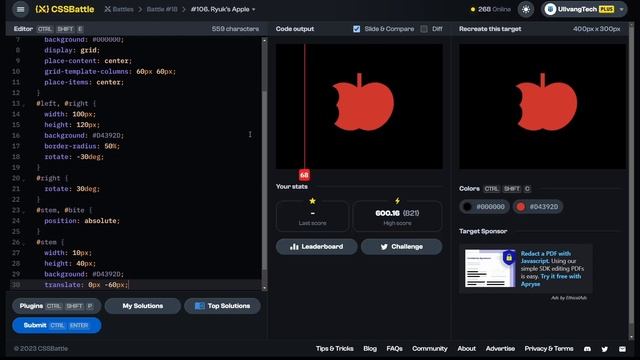Copy the #D4392D color swatch
The height and width of the screenshot is (360, 640).
click(538, 207)
